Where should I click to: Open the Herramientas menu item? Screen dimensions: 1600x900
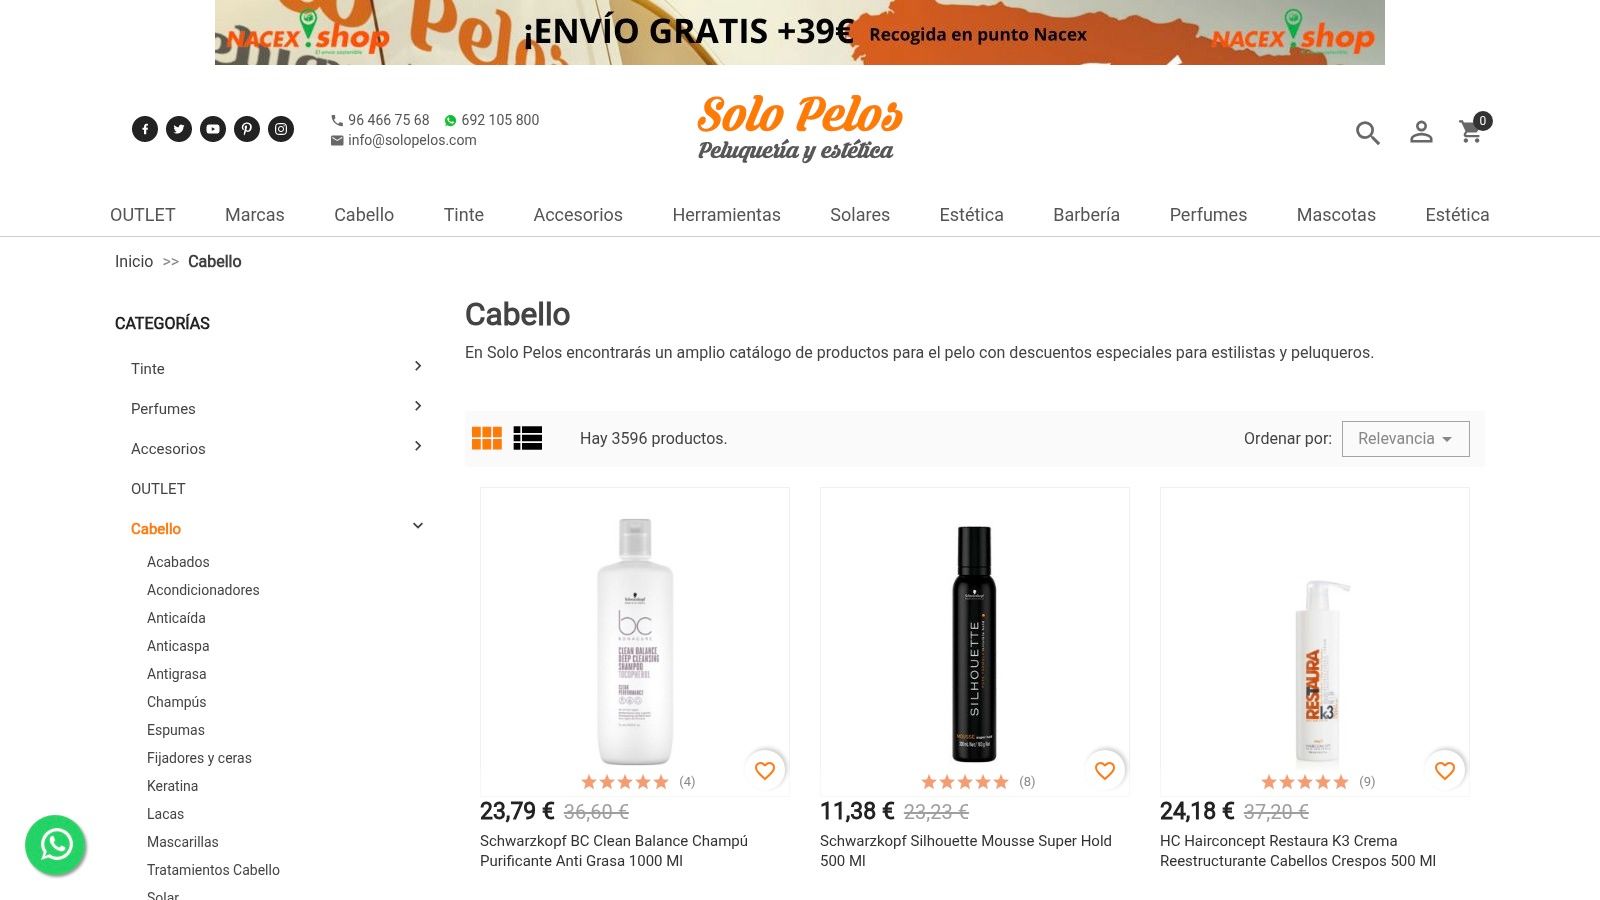726,215
